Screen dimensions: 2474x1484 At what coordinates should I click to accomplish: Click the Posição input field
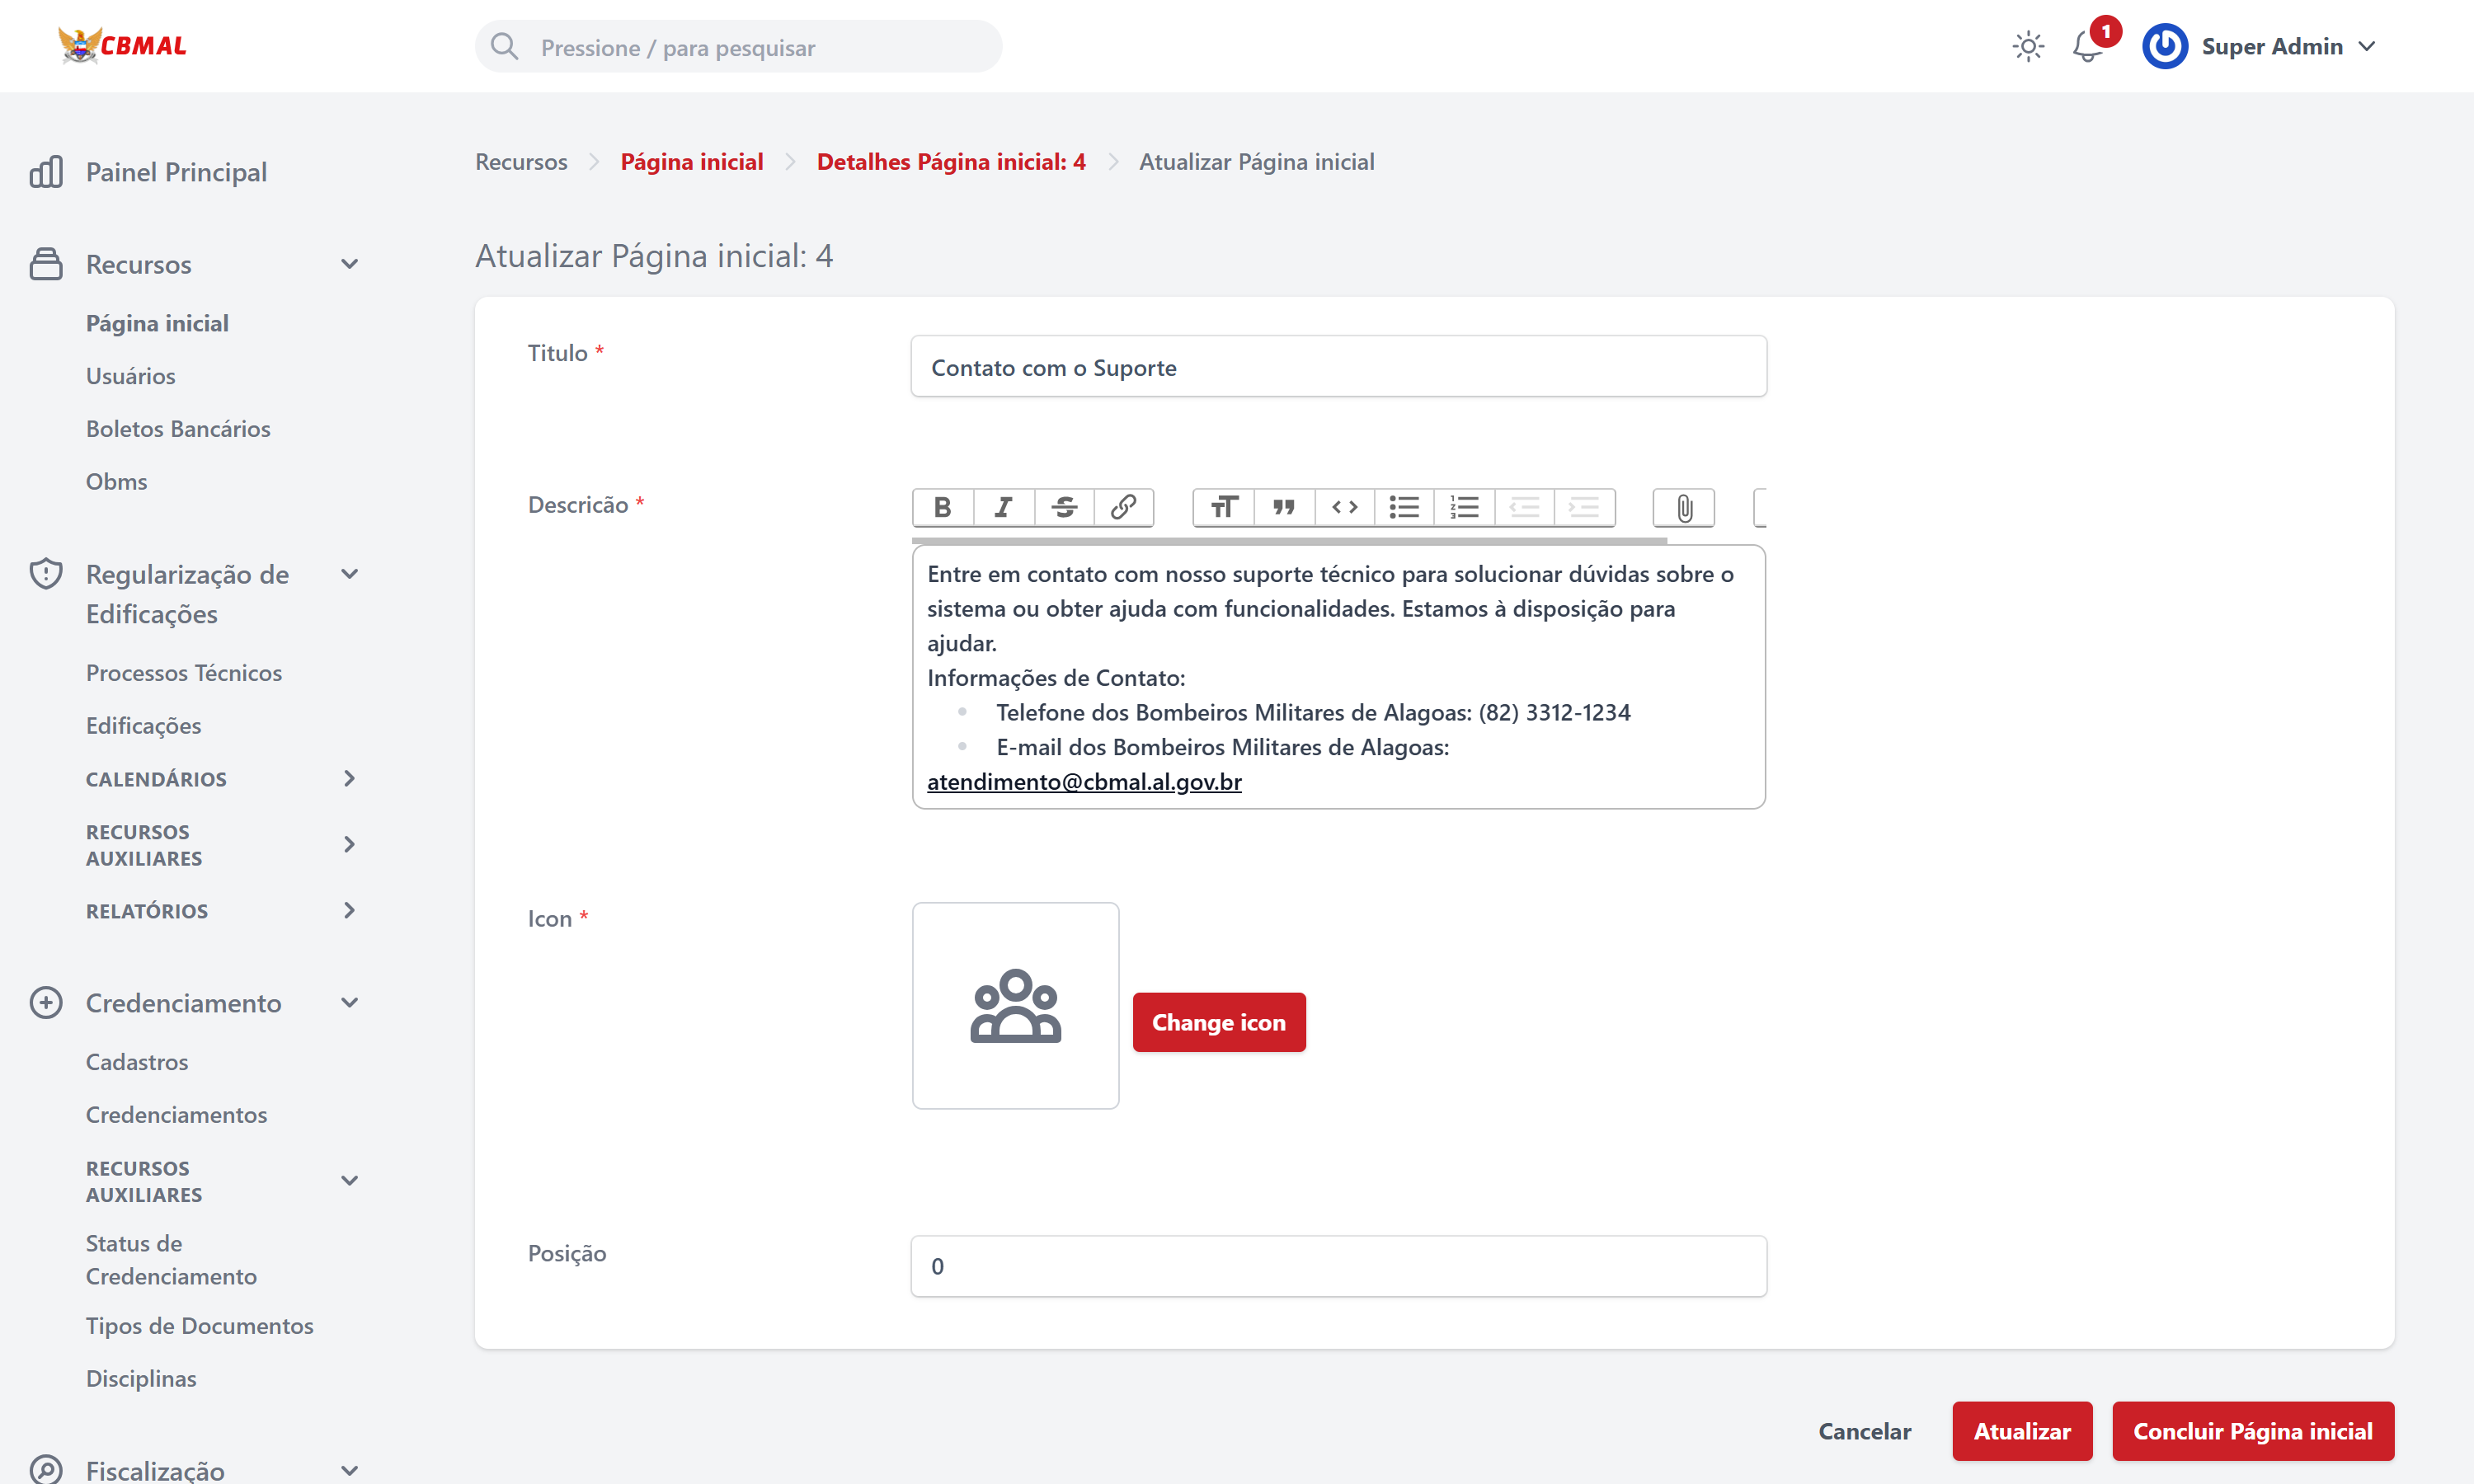pos(1338,1266)
